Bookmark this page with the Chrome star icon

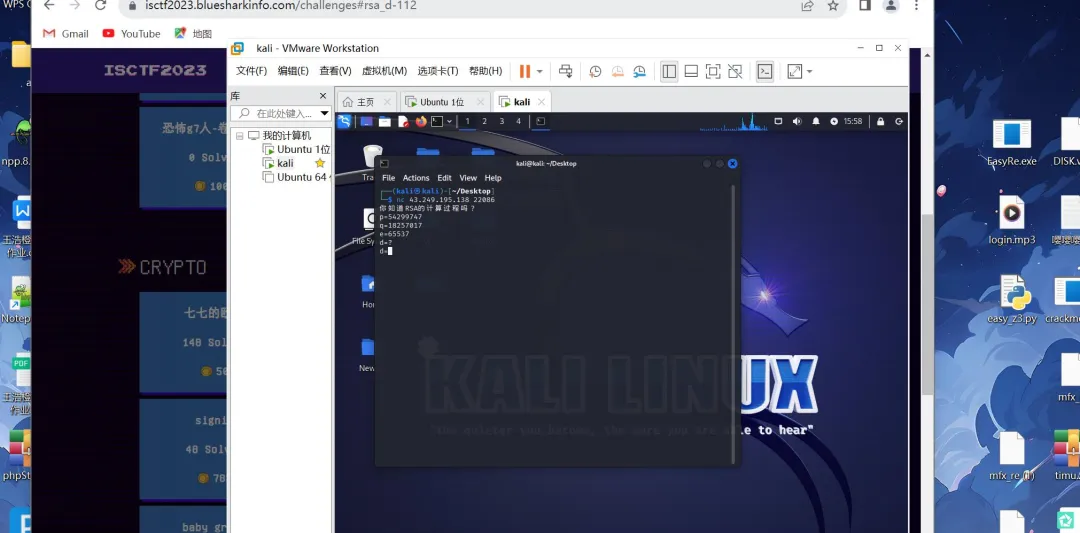833,6
